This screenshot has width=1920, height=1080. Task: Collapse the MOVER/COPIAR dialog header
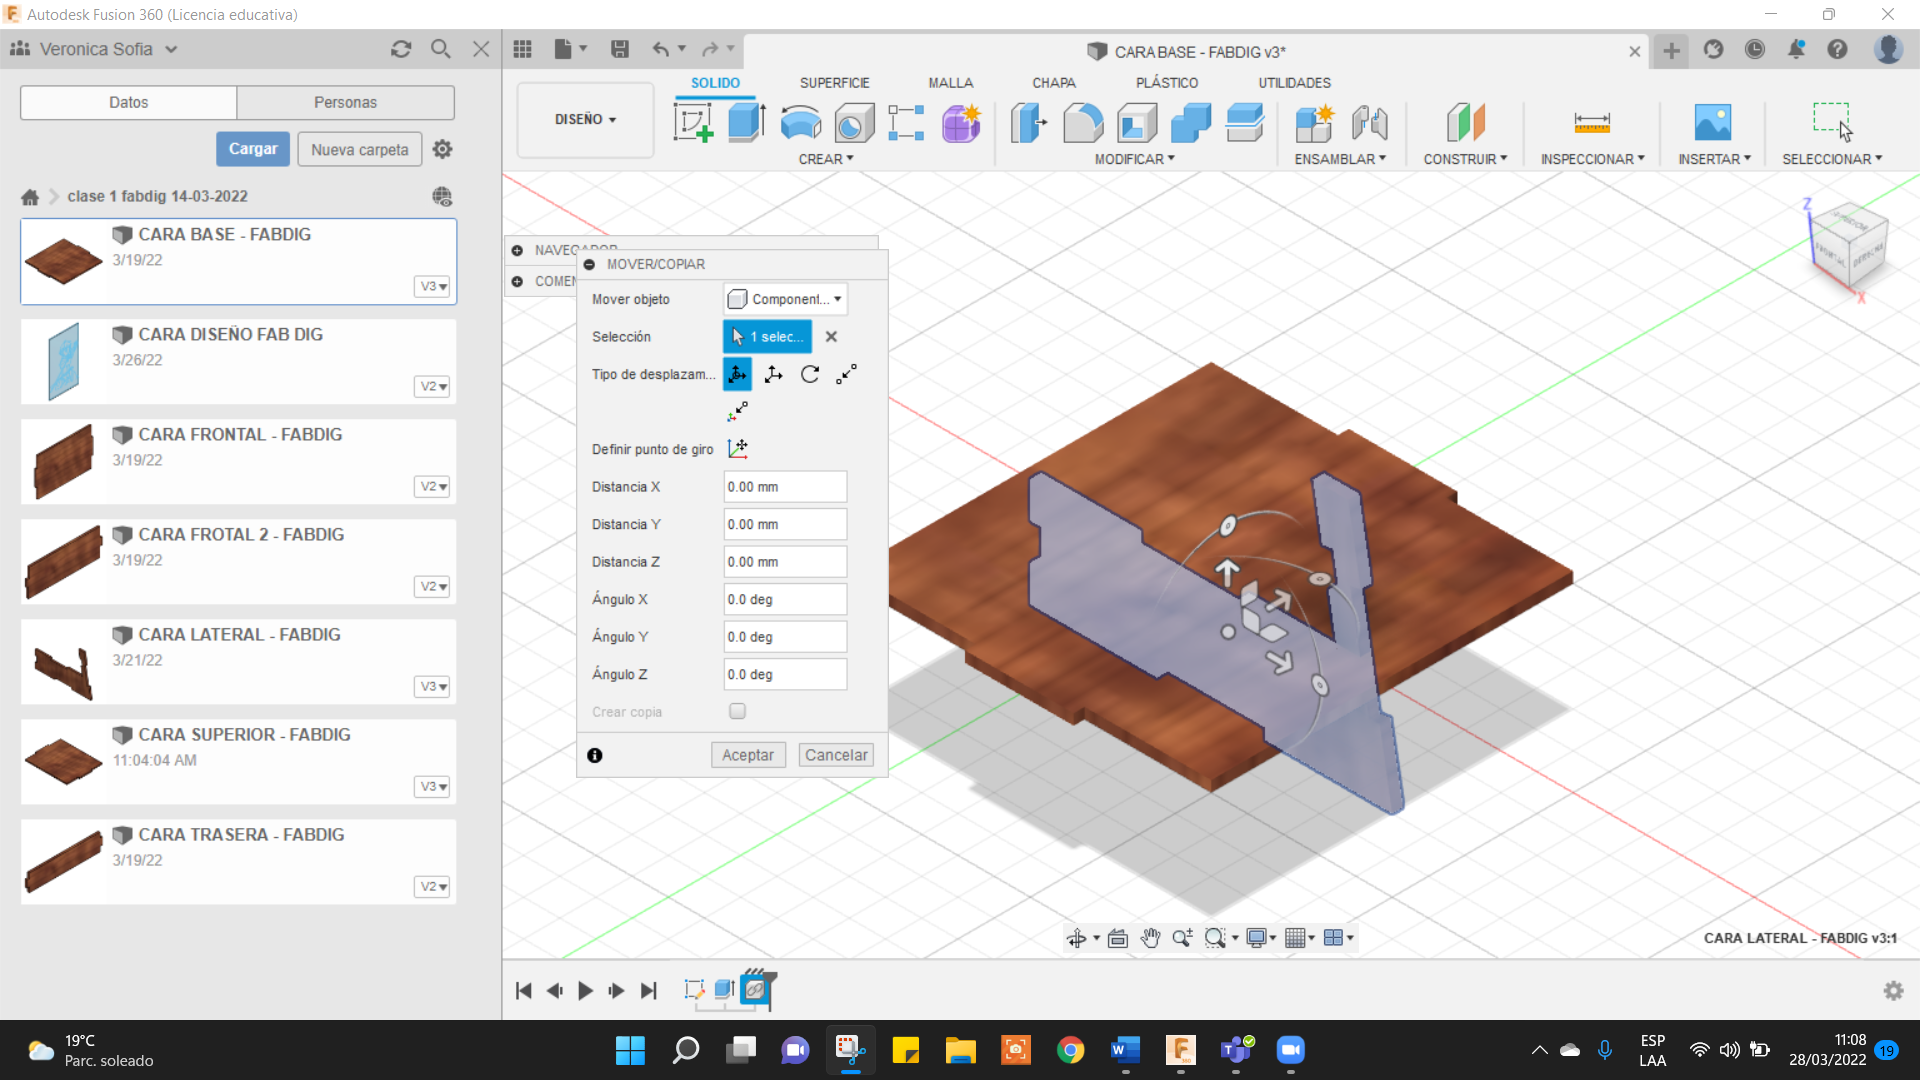coord(589,264)
